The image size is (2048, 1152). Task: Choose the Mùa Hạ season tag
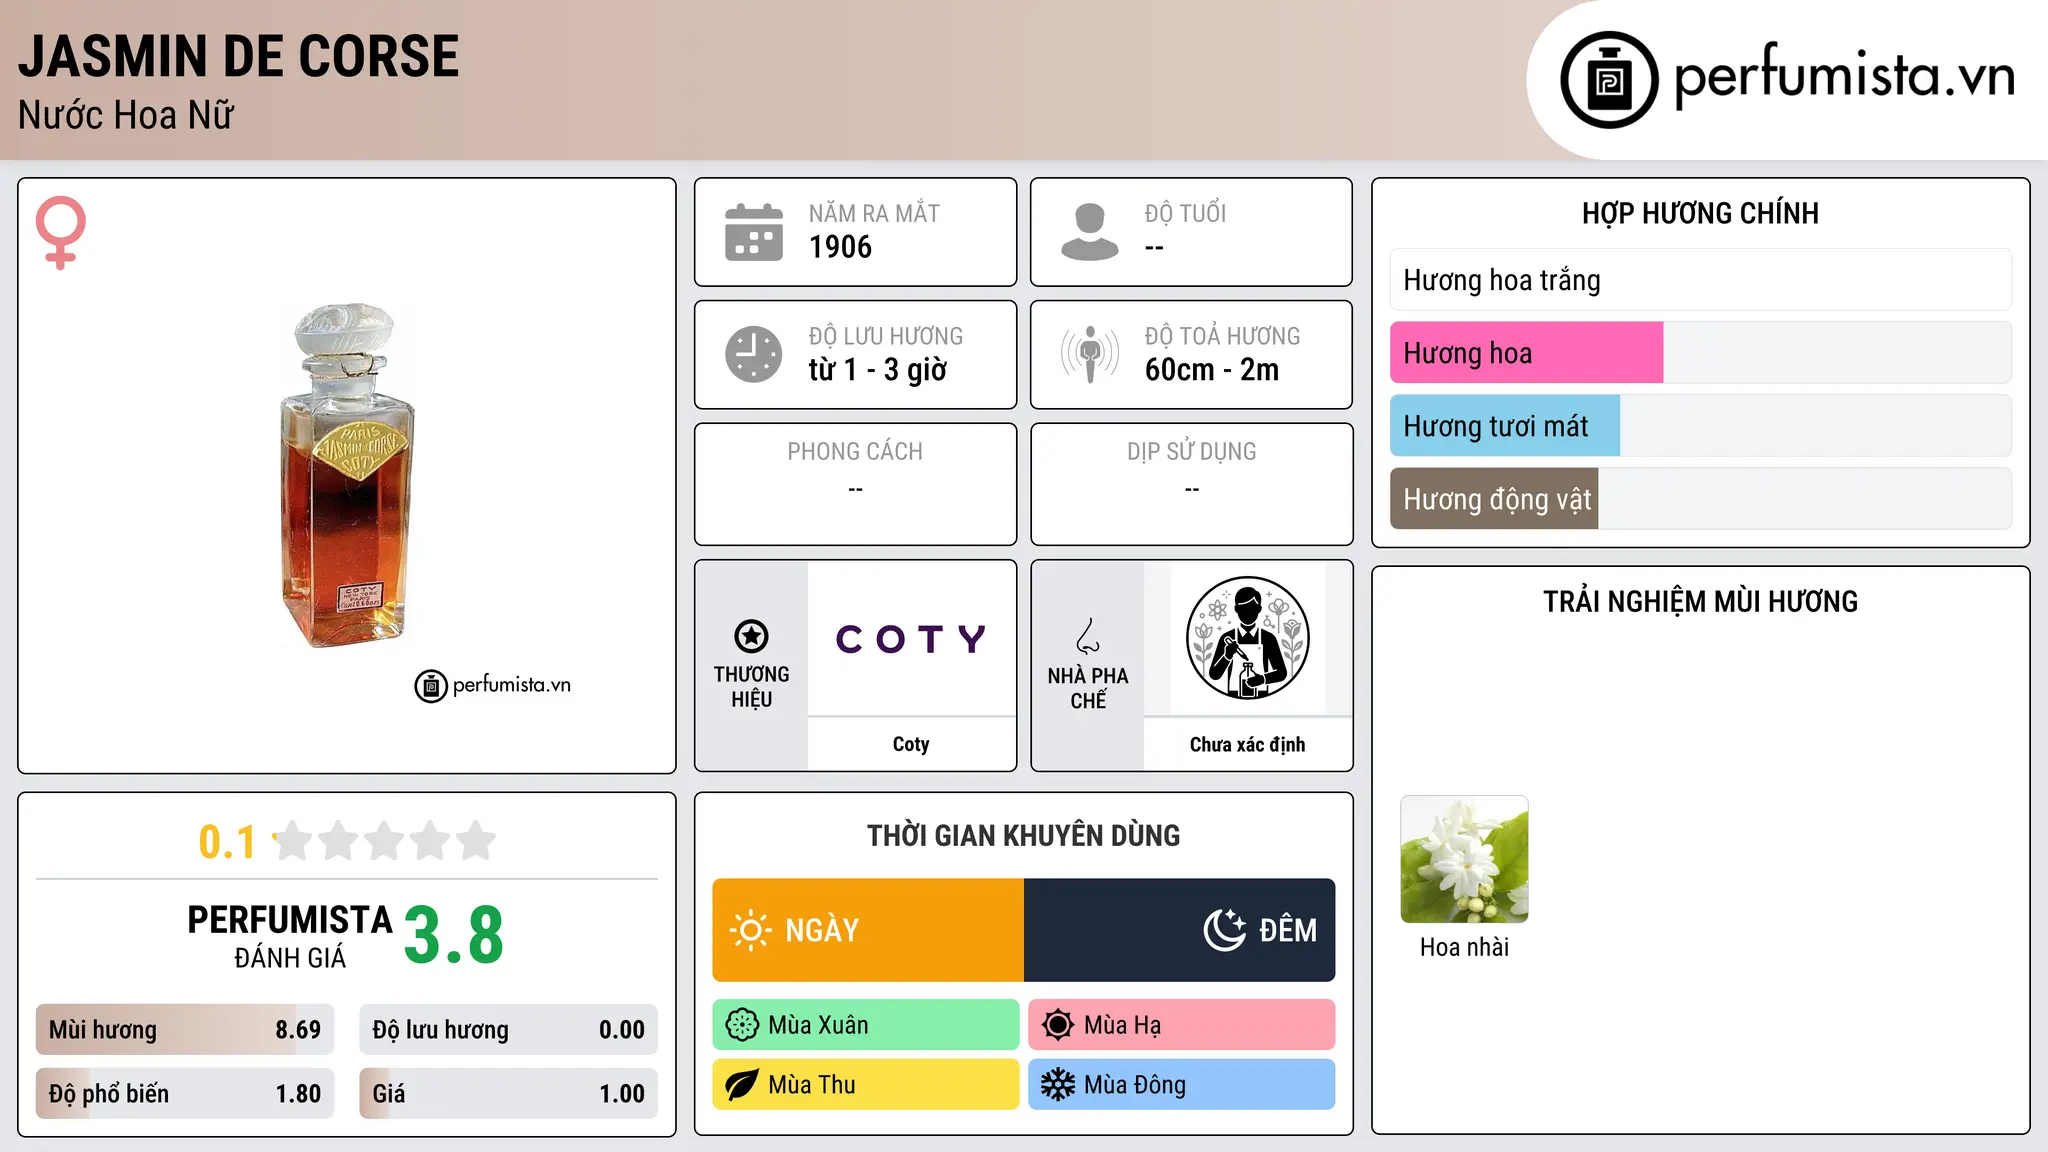click(x=1182, y=1025)
